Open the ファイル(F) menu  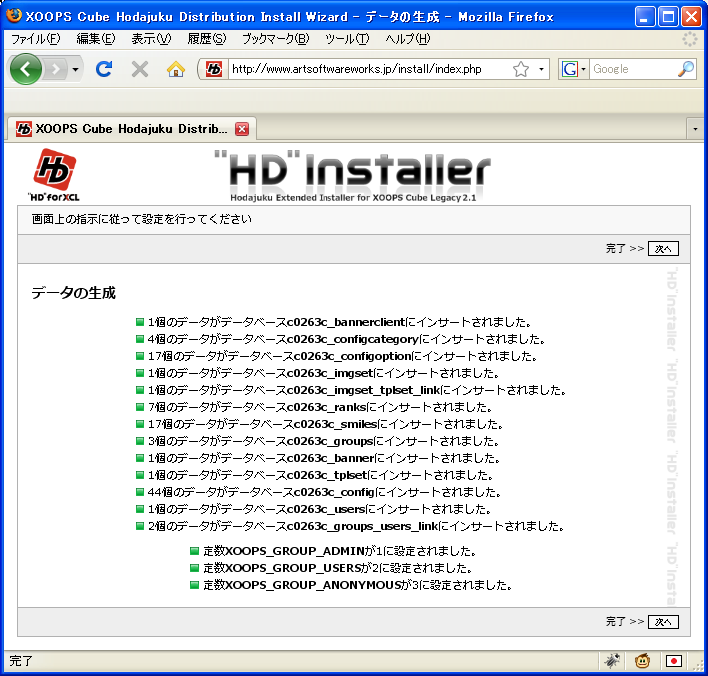(35, 39)
